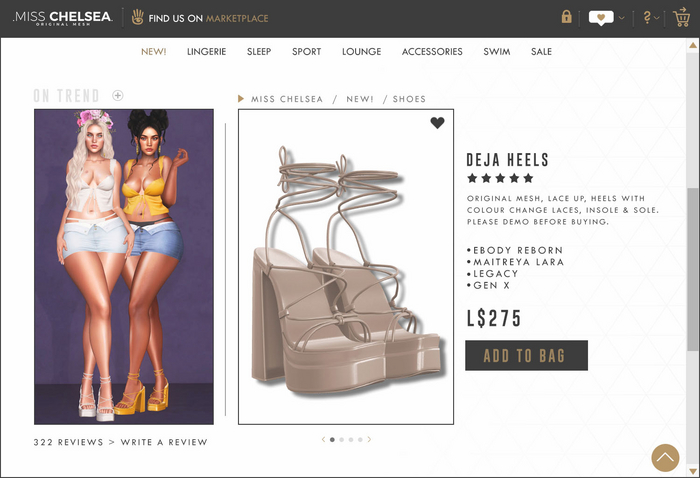Click the Write a Review link
Viewport: 700px width, 478px height.
click(164, 442)
